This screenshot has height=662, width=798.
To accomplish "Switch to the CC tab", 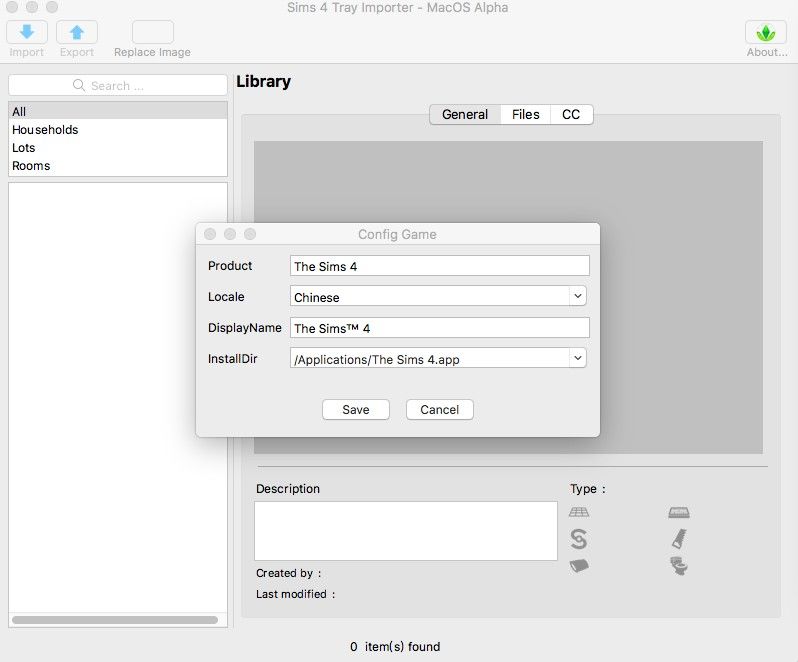I will click(x=571, y=114).
